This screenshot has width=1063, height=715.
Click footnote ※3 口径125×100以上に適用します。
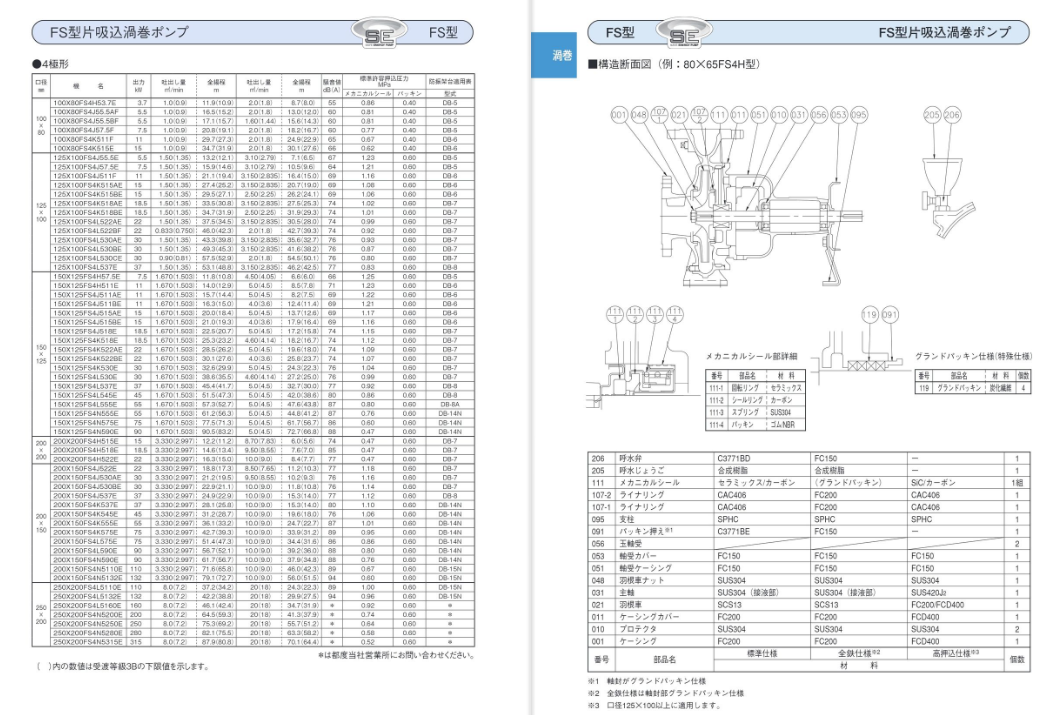point(654,705)
